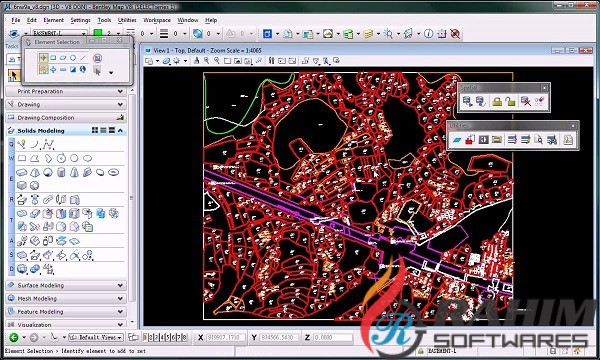The width and height of the screenshot is (600, 360).
Task: Select the Block selection method in Element Selection
Action: coord(53,58)
